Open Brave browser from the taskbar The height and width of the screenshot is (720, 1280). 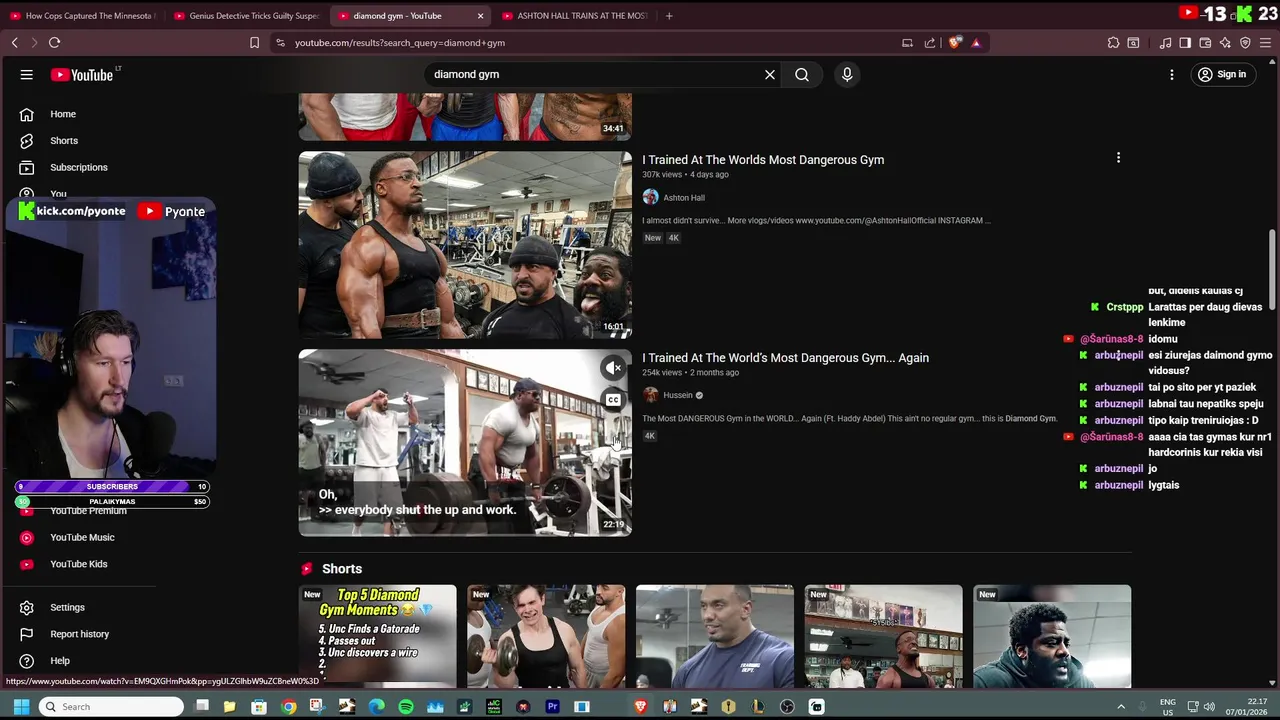641,707
